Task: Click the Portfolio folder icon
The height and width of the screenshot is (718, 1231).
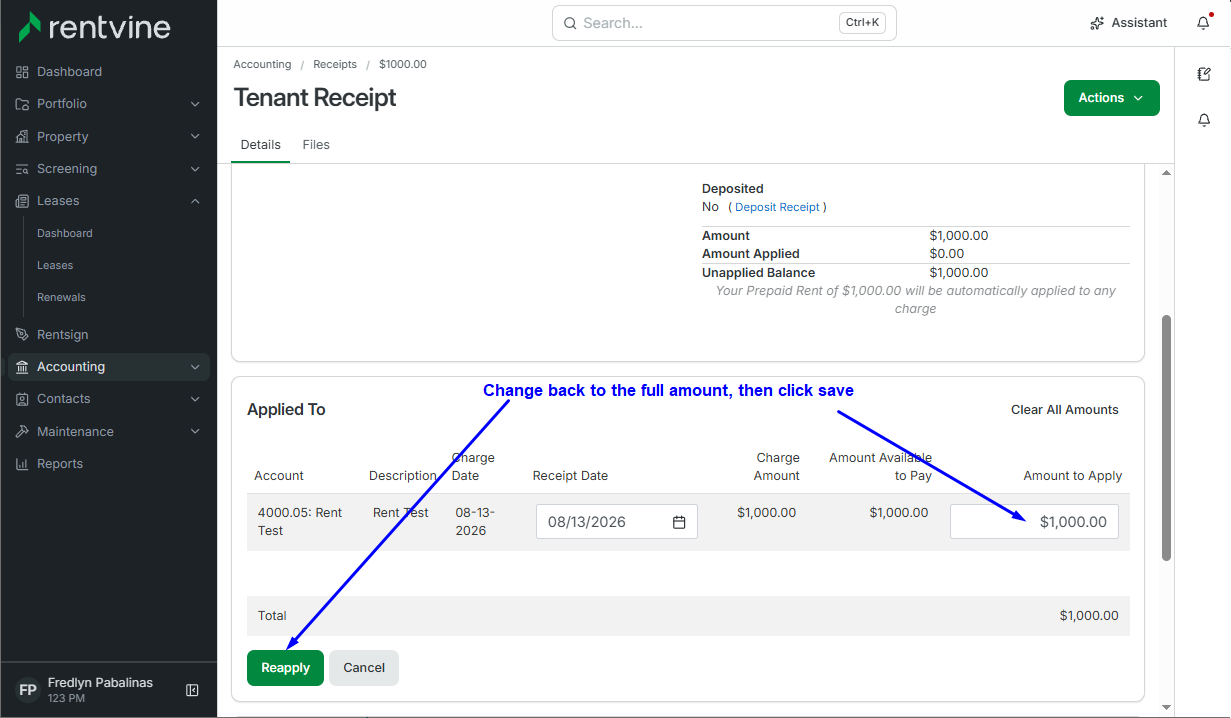Action: coord(22,104)
